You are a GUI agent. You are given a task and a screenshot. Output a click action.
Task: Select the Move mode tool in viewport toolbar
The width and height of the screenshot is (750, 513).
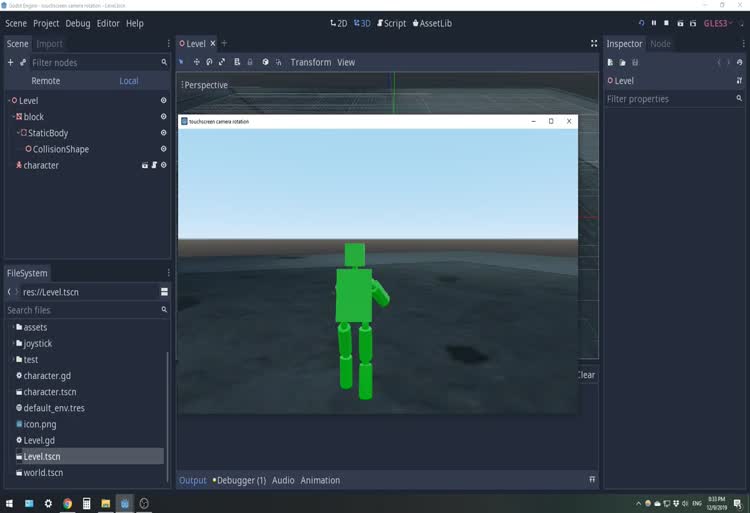click(x=196, y=62)
